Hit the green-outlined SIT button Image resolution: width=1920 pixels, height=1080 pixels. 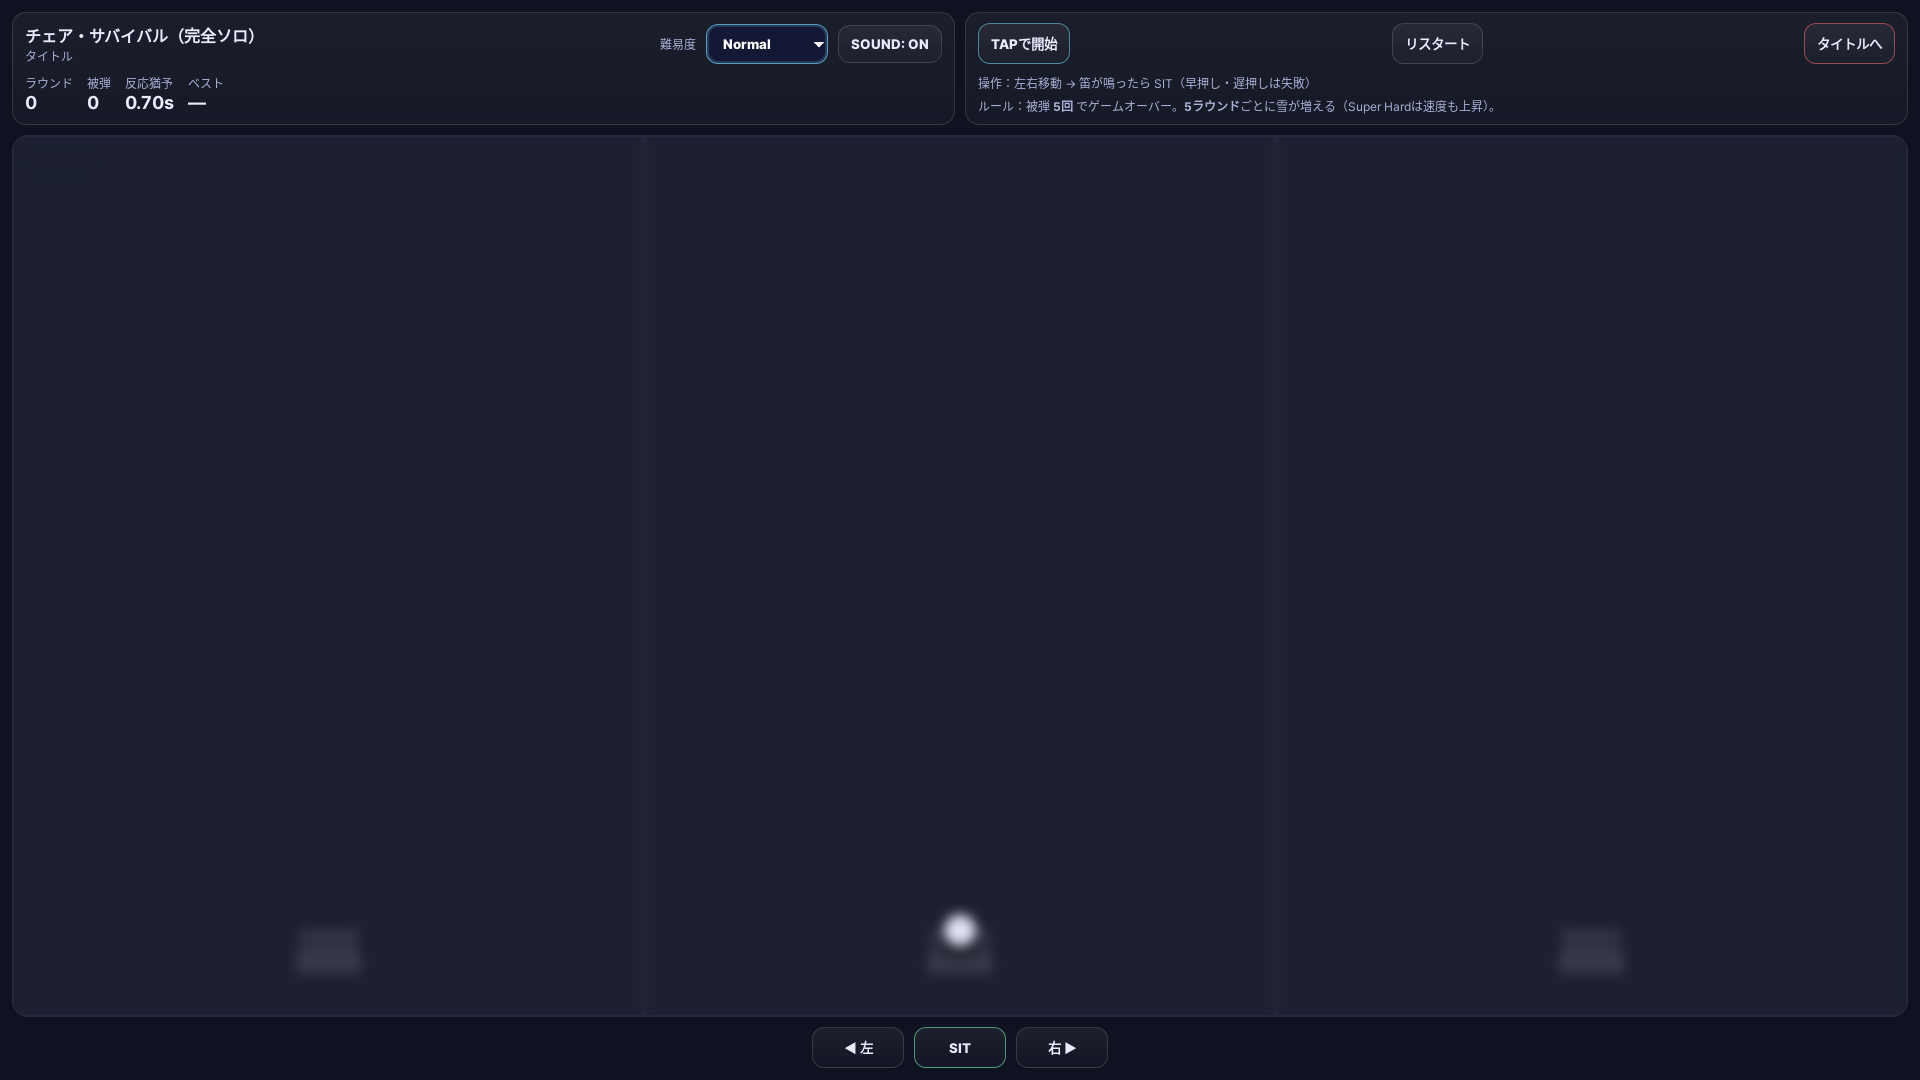(959, 1048)
